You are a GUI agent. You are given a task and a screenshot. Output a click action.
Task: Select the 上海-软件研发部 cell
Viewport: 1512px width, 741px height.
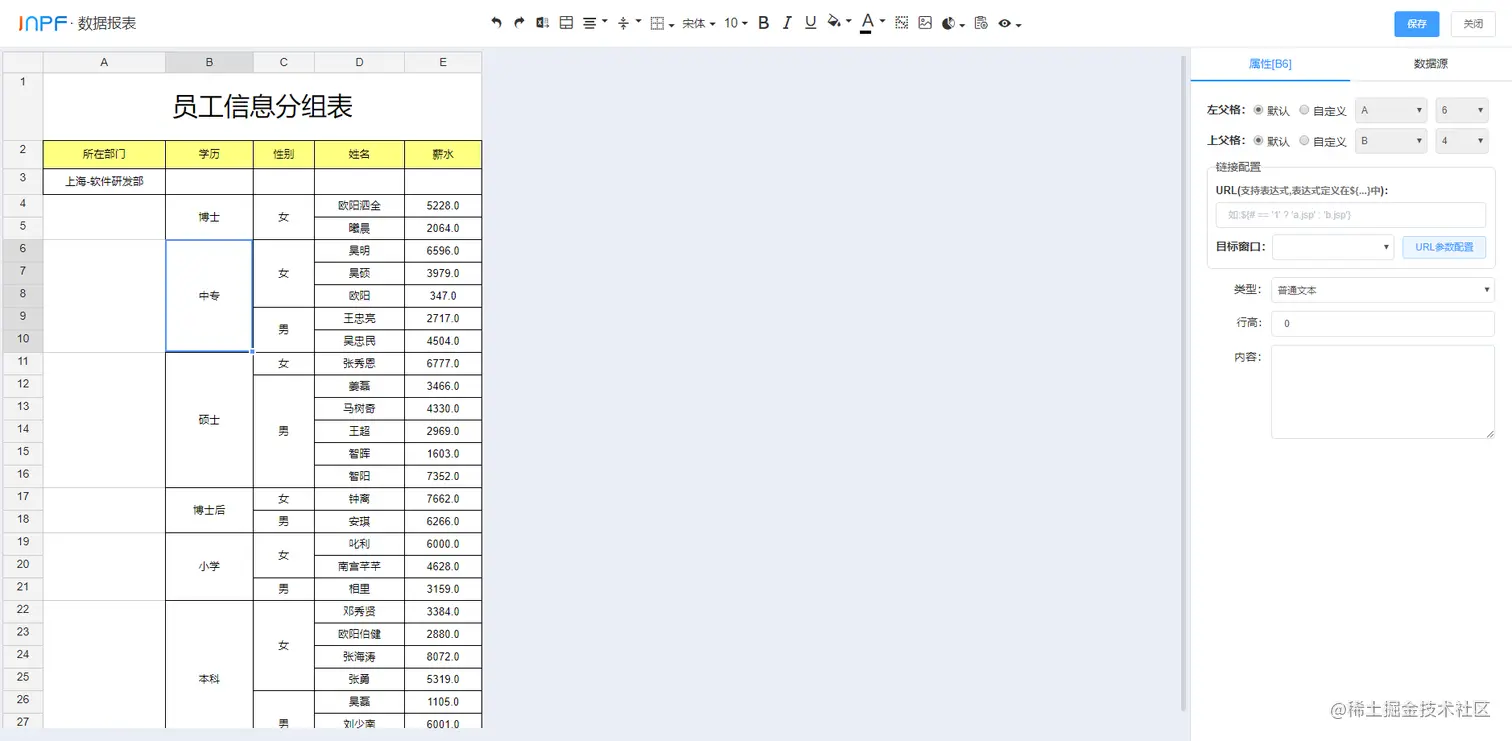tap(104, 182)
